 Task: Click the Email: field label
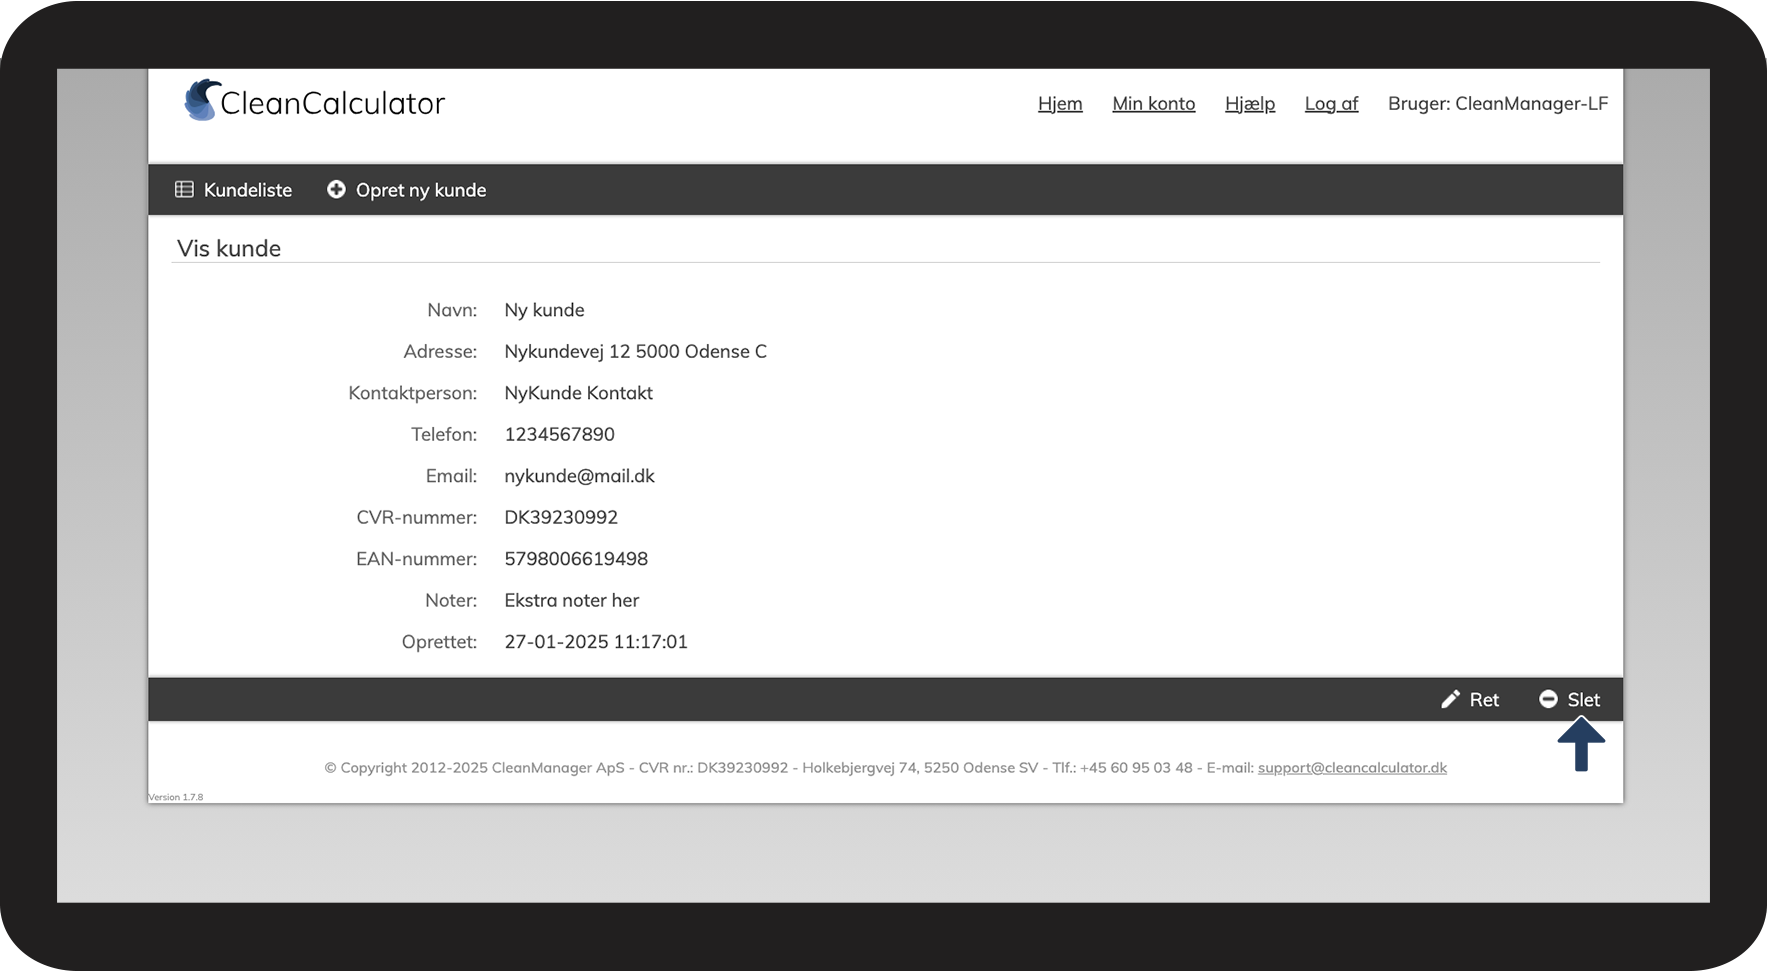coord(451,476)
